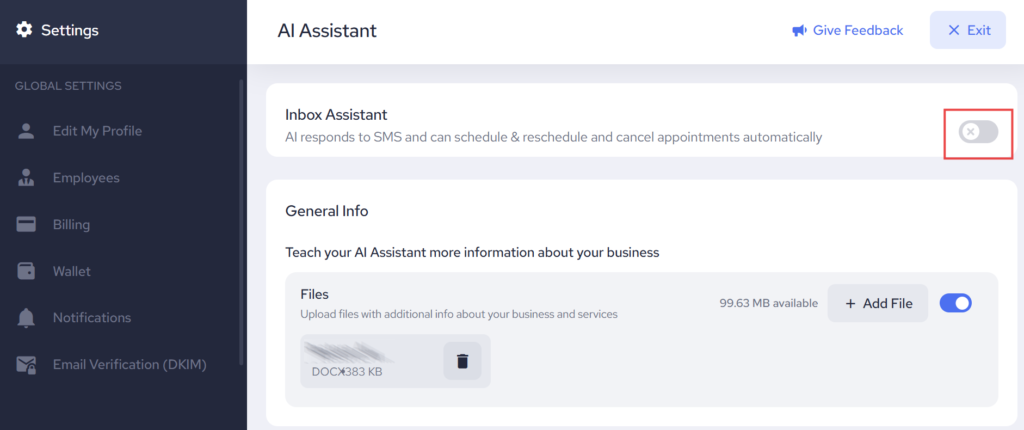
Task: Select Wallet in the sidebar
Action: (71, 271)
